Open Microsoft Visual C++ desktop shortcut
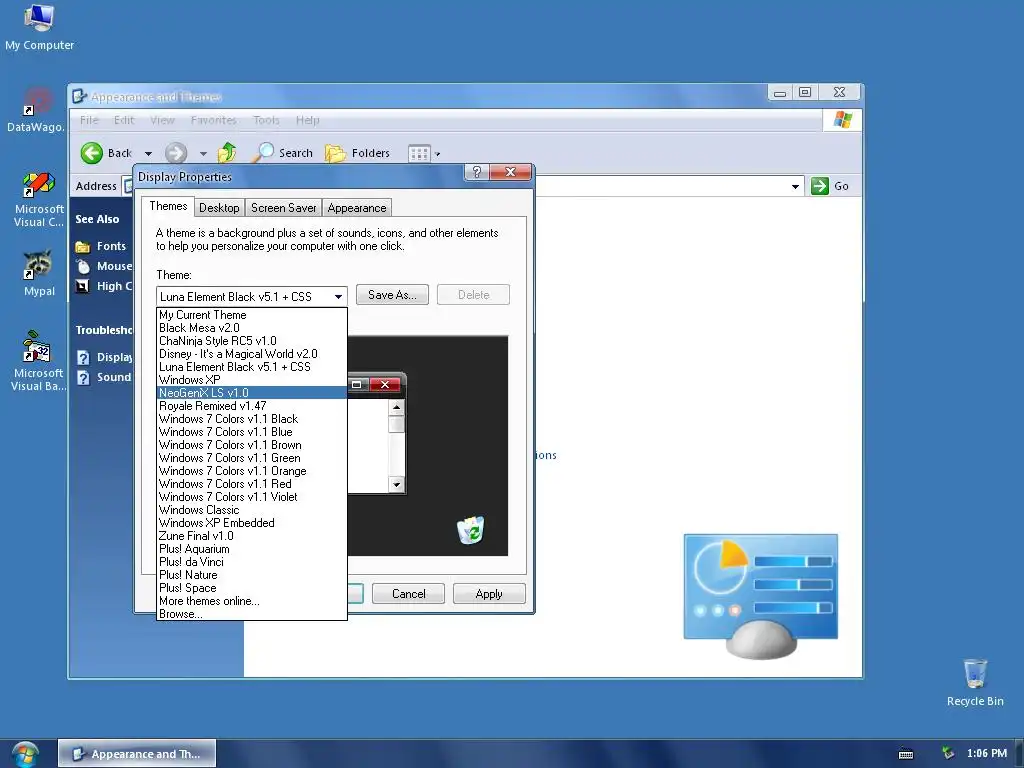1024x768 pixels. pyautogui.click(x=39, y=199)
